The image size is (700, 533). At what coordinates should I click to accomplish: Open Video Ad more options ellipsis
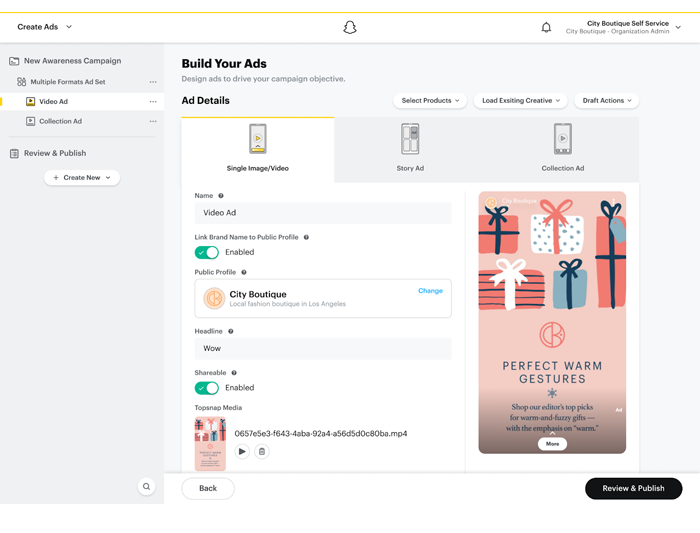(x=153, y=102)
